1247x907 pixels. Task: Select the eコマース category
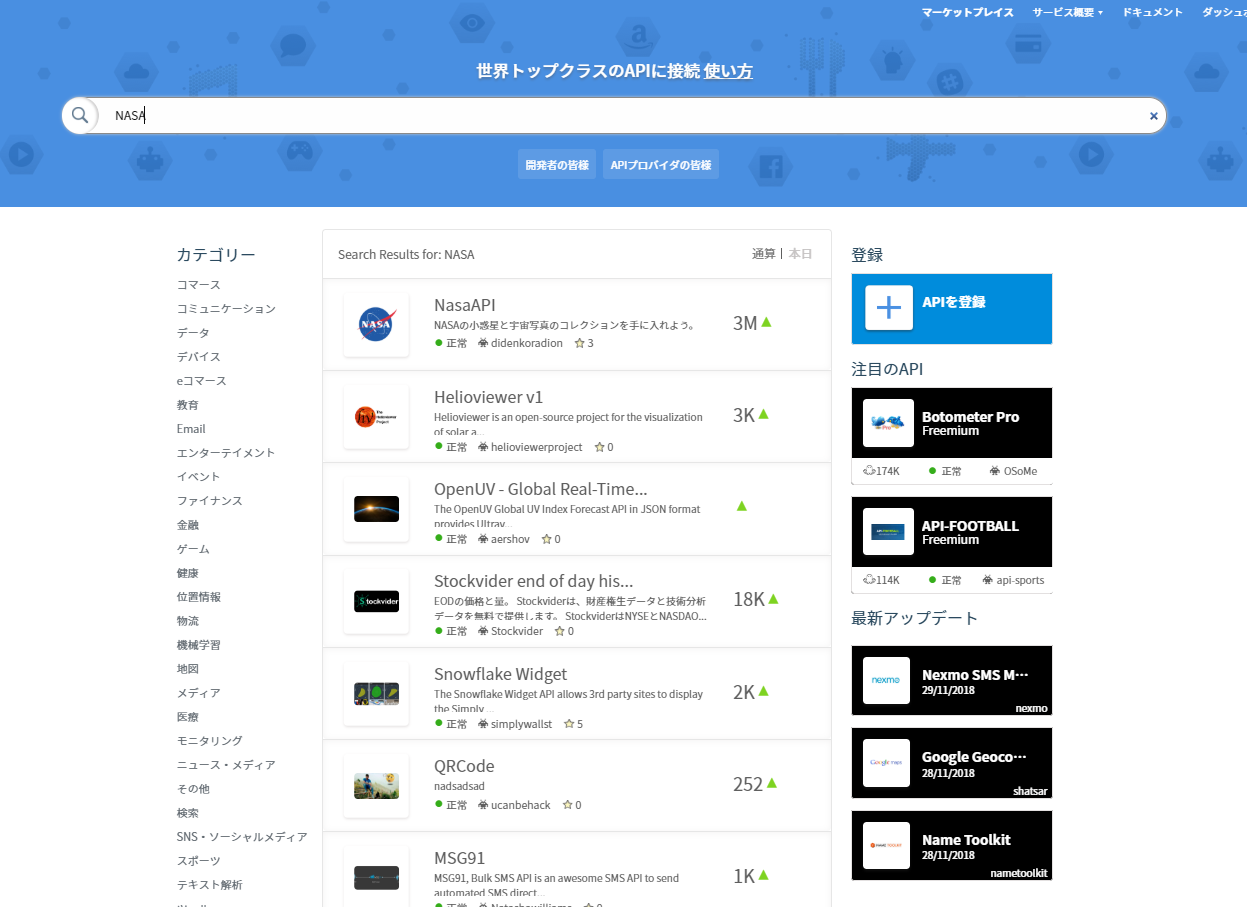point(202,381)
